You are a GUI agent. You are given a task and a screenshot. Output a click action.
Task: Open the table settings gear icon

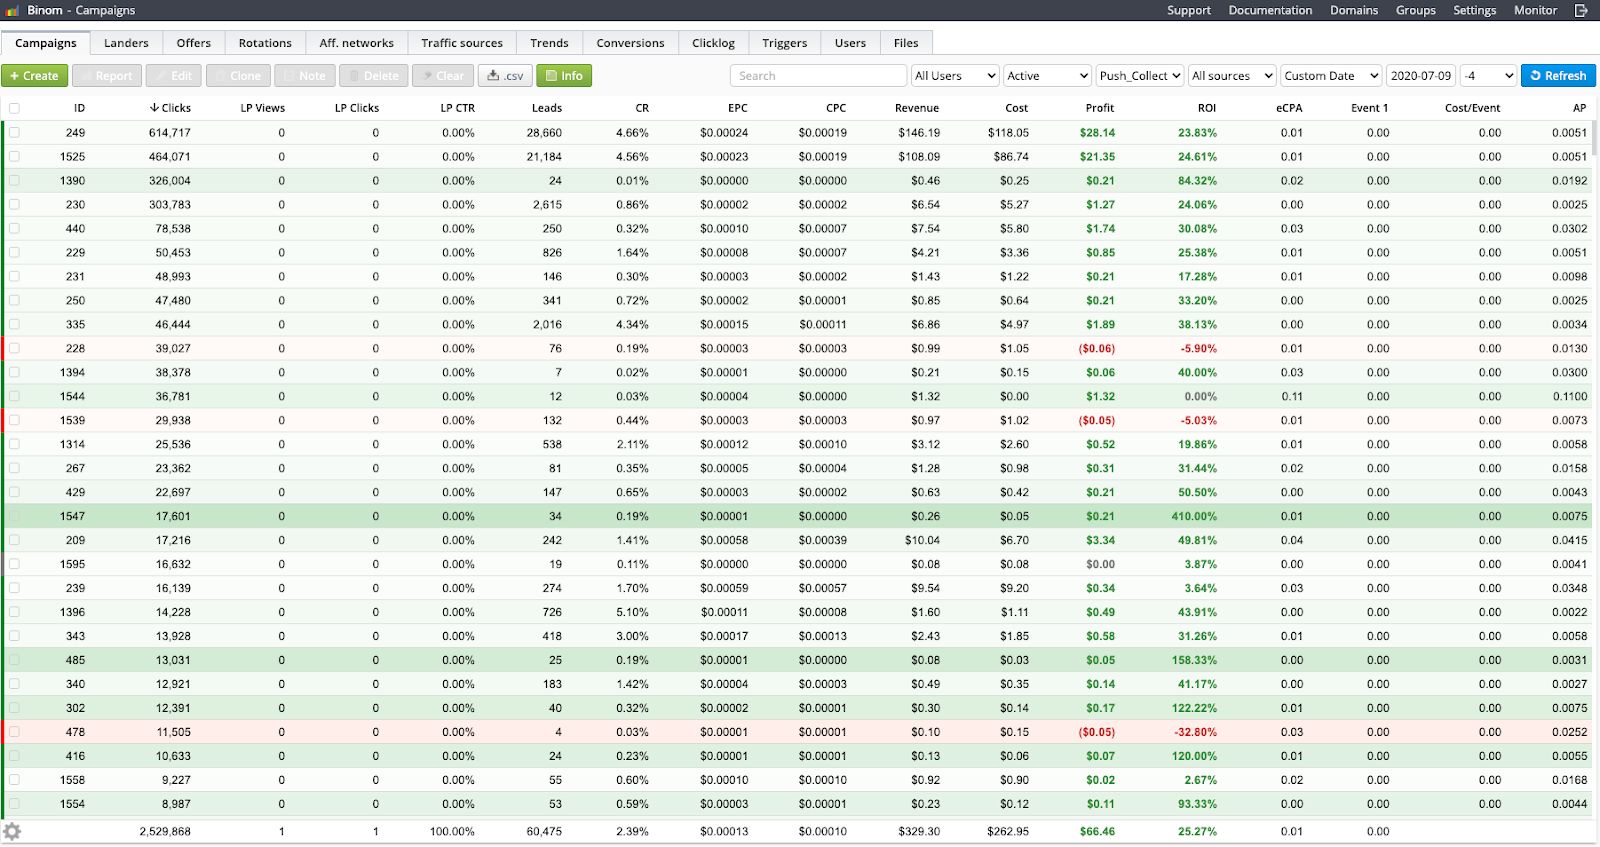tap(12, 831)
